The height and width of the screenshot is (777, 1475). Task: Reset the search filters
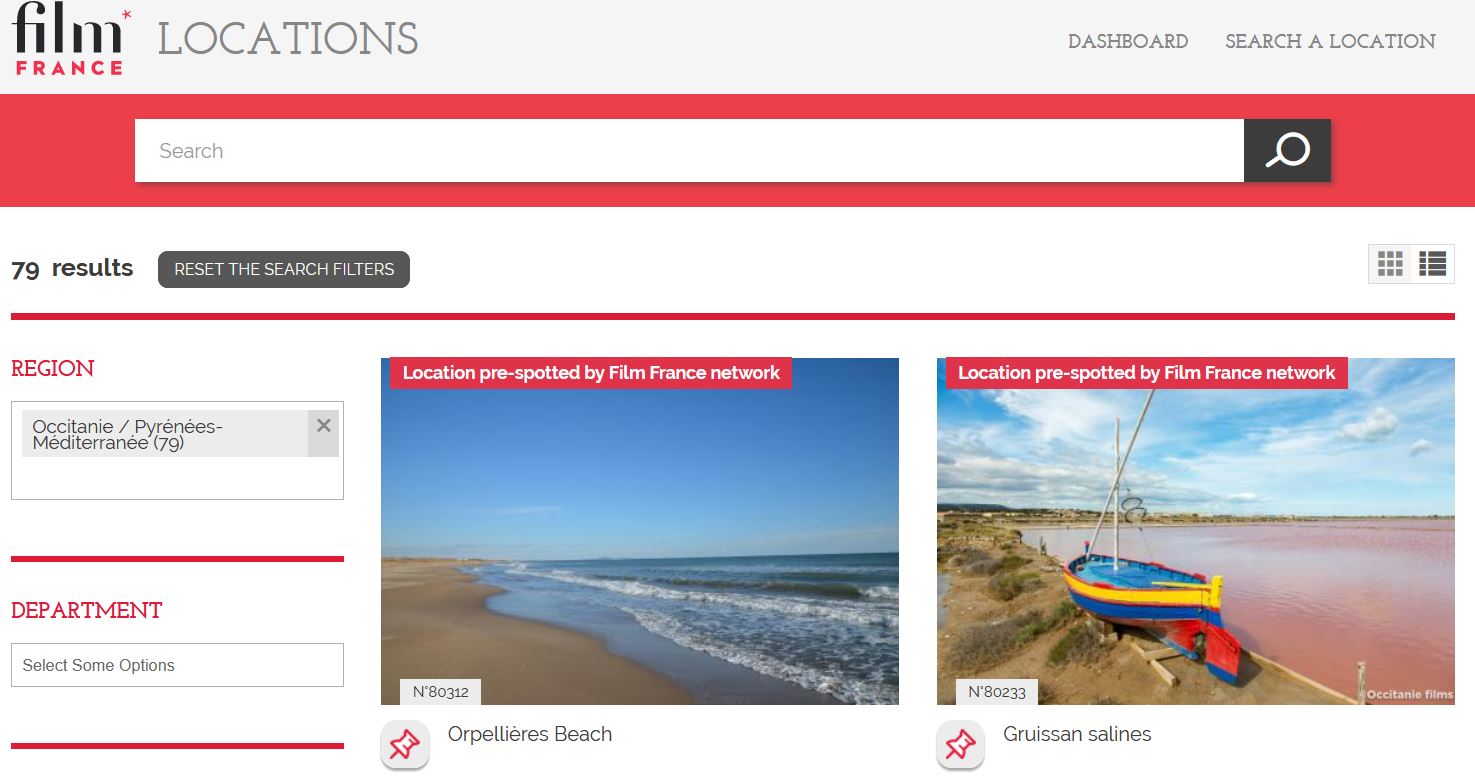pos(284,269)
